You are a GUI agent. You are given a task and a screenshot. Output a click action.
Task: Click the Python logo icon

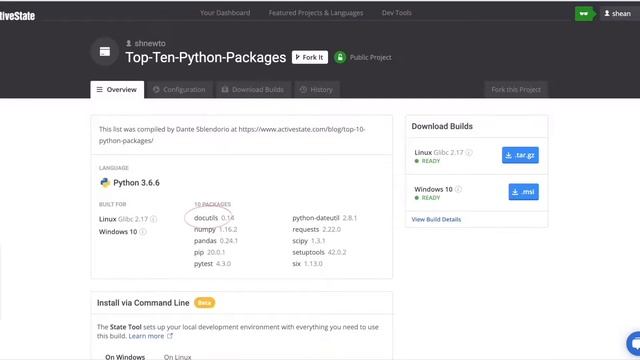[x=105, y=182]
